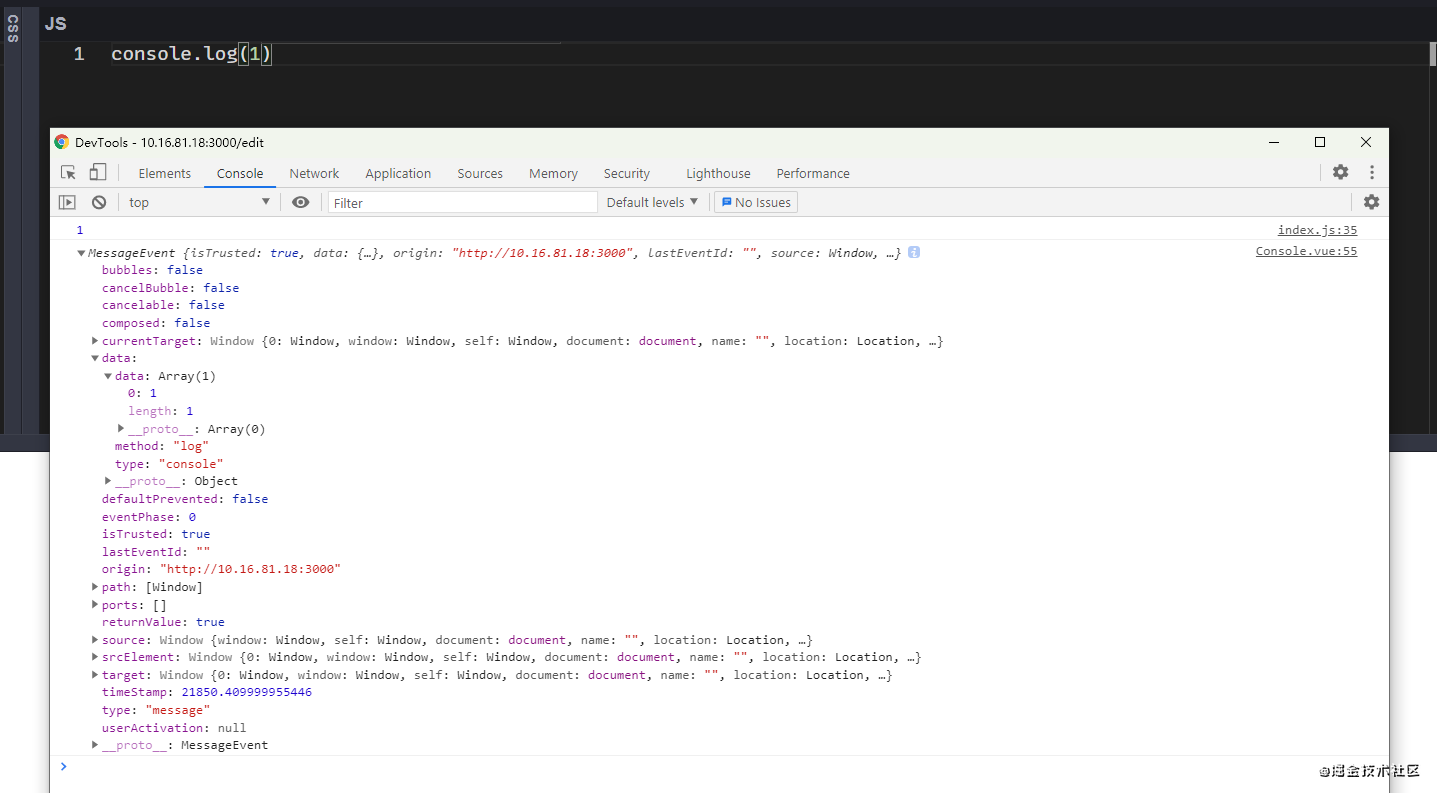Image resolution: width=1437 pixels, height=793 pixels.
Task: Click the composed: false property
Action: tap(156, 323)
